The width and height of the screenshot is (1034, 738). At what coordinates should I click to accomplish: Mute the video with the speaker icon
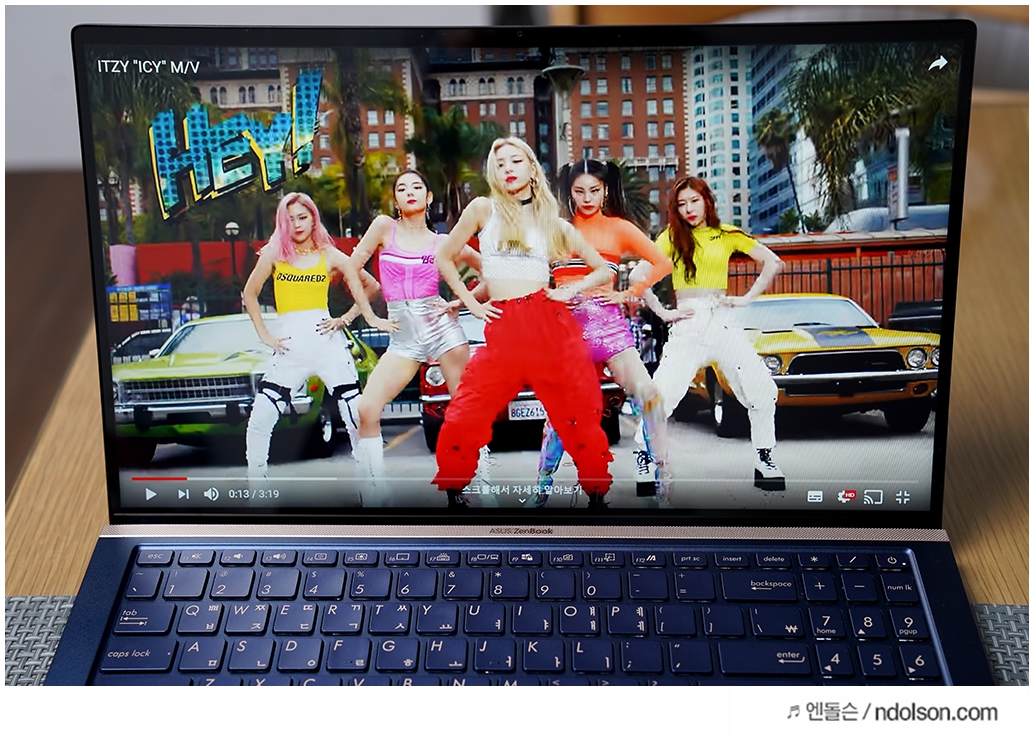(x=211, y=494)
